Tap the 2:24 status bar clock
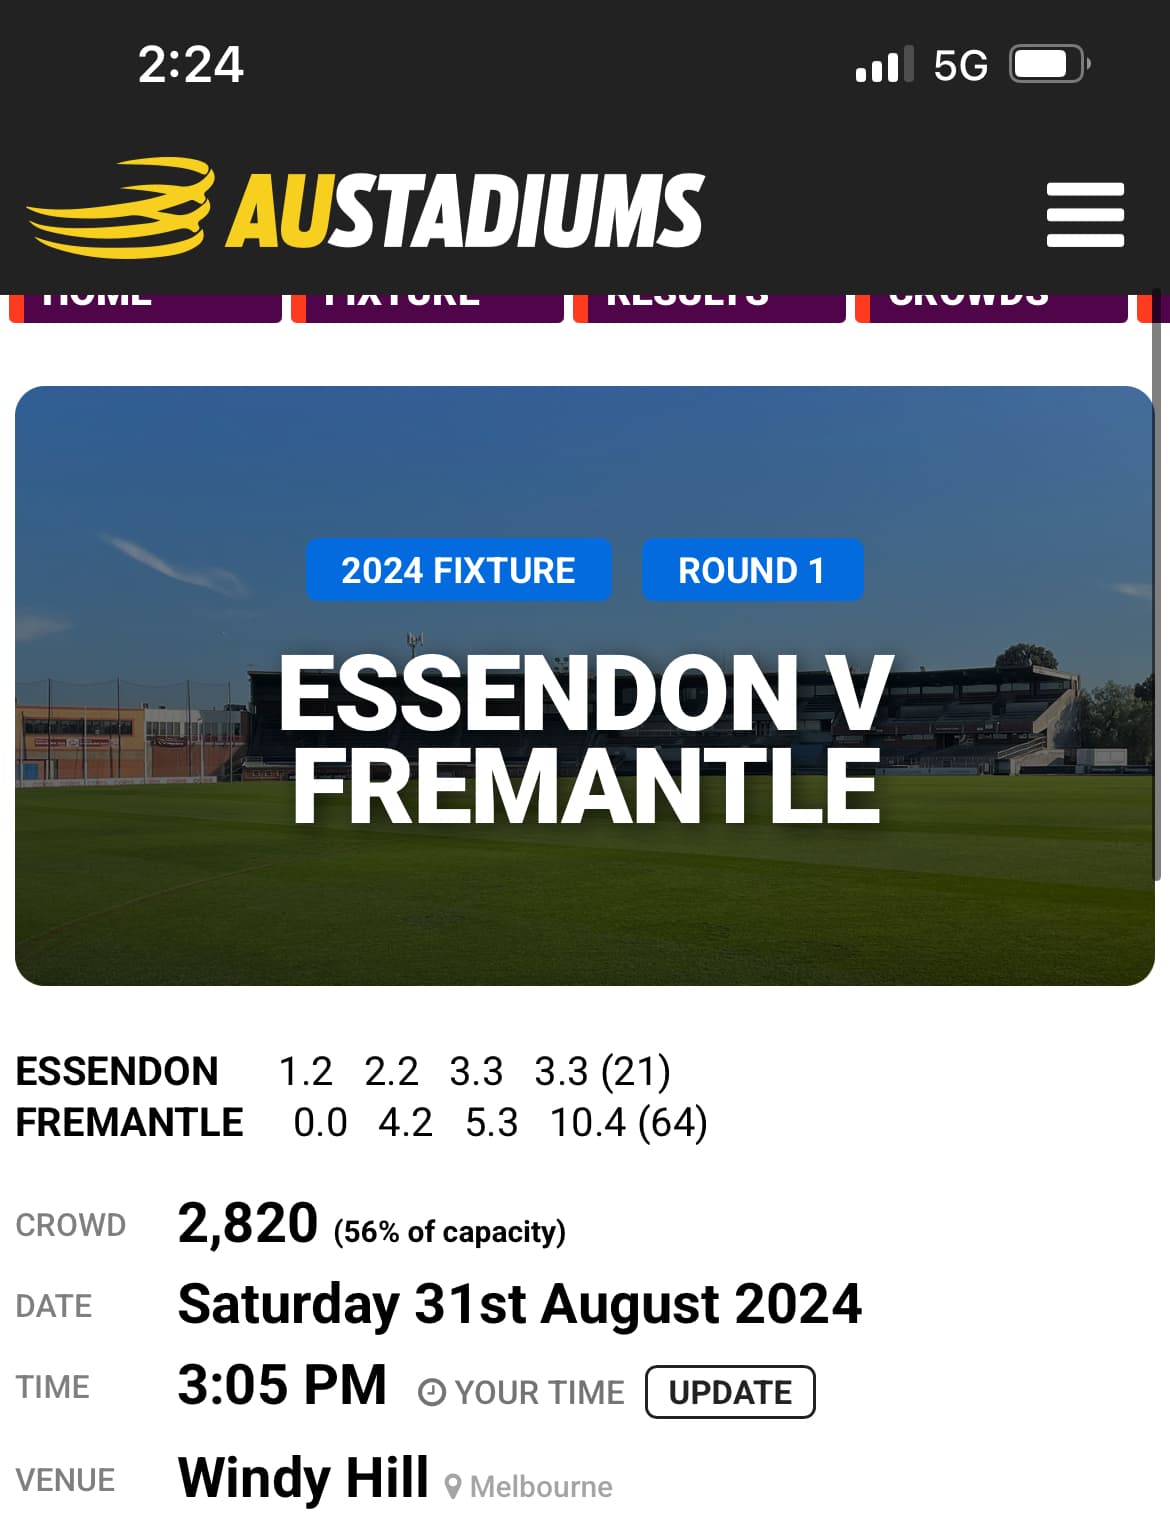 (190, 65)
